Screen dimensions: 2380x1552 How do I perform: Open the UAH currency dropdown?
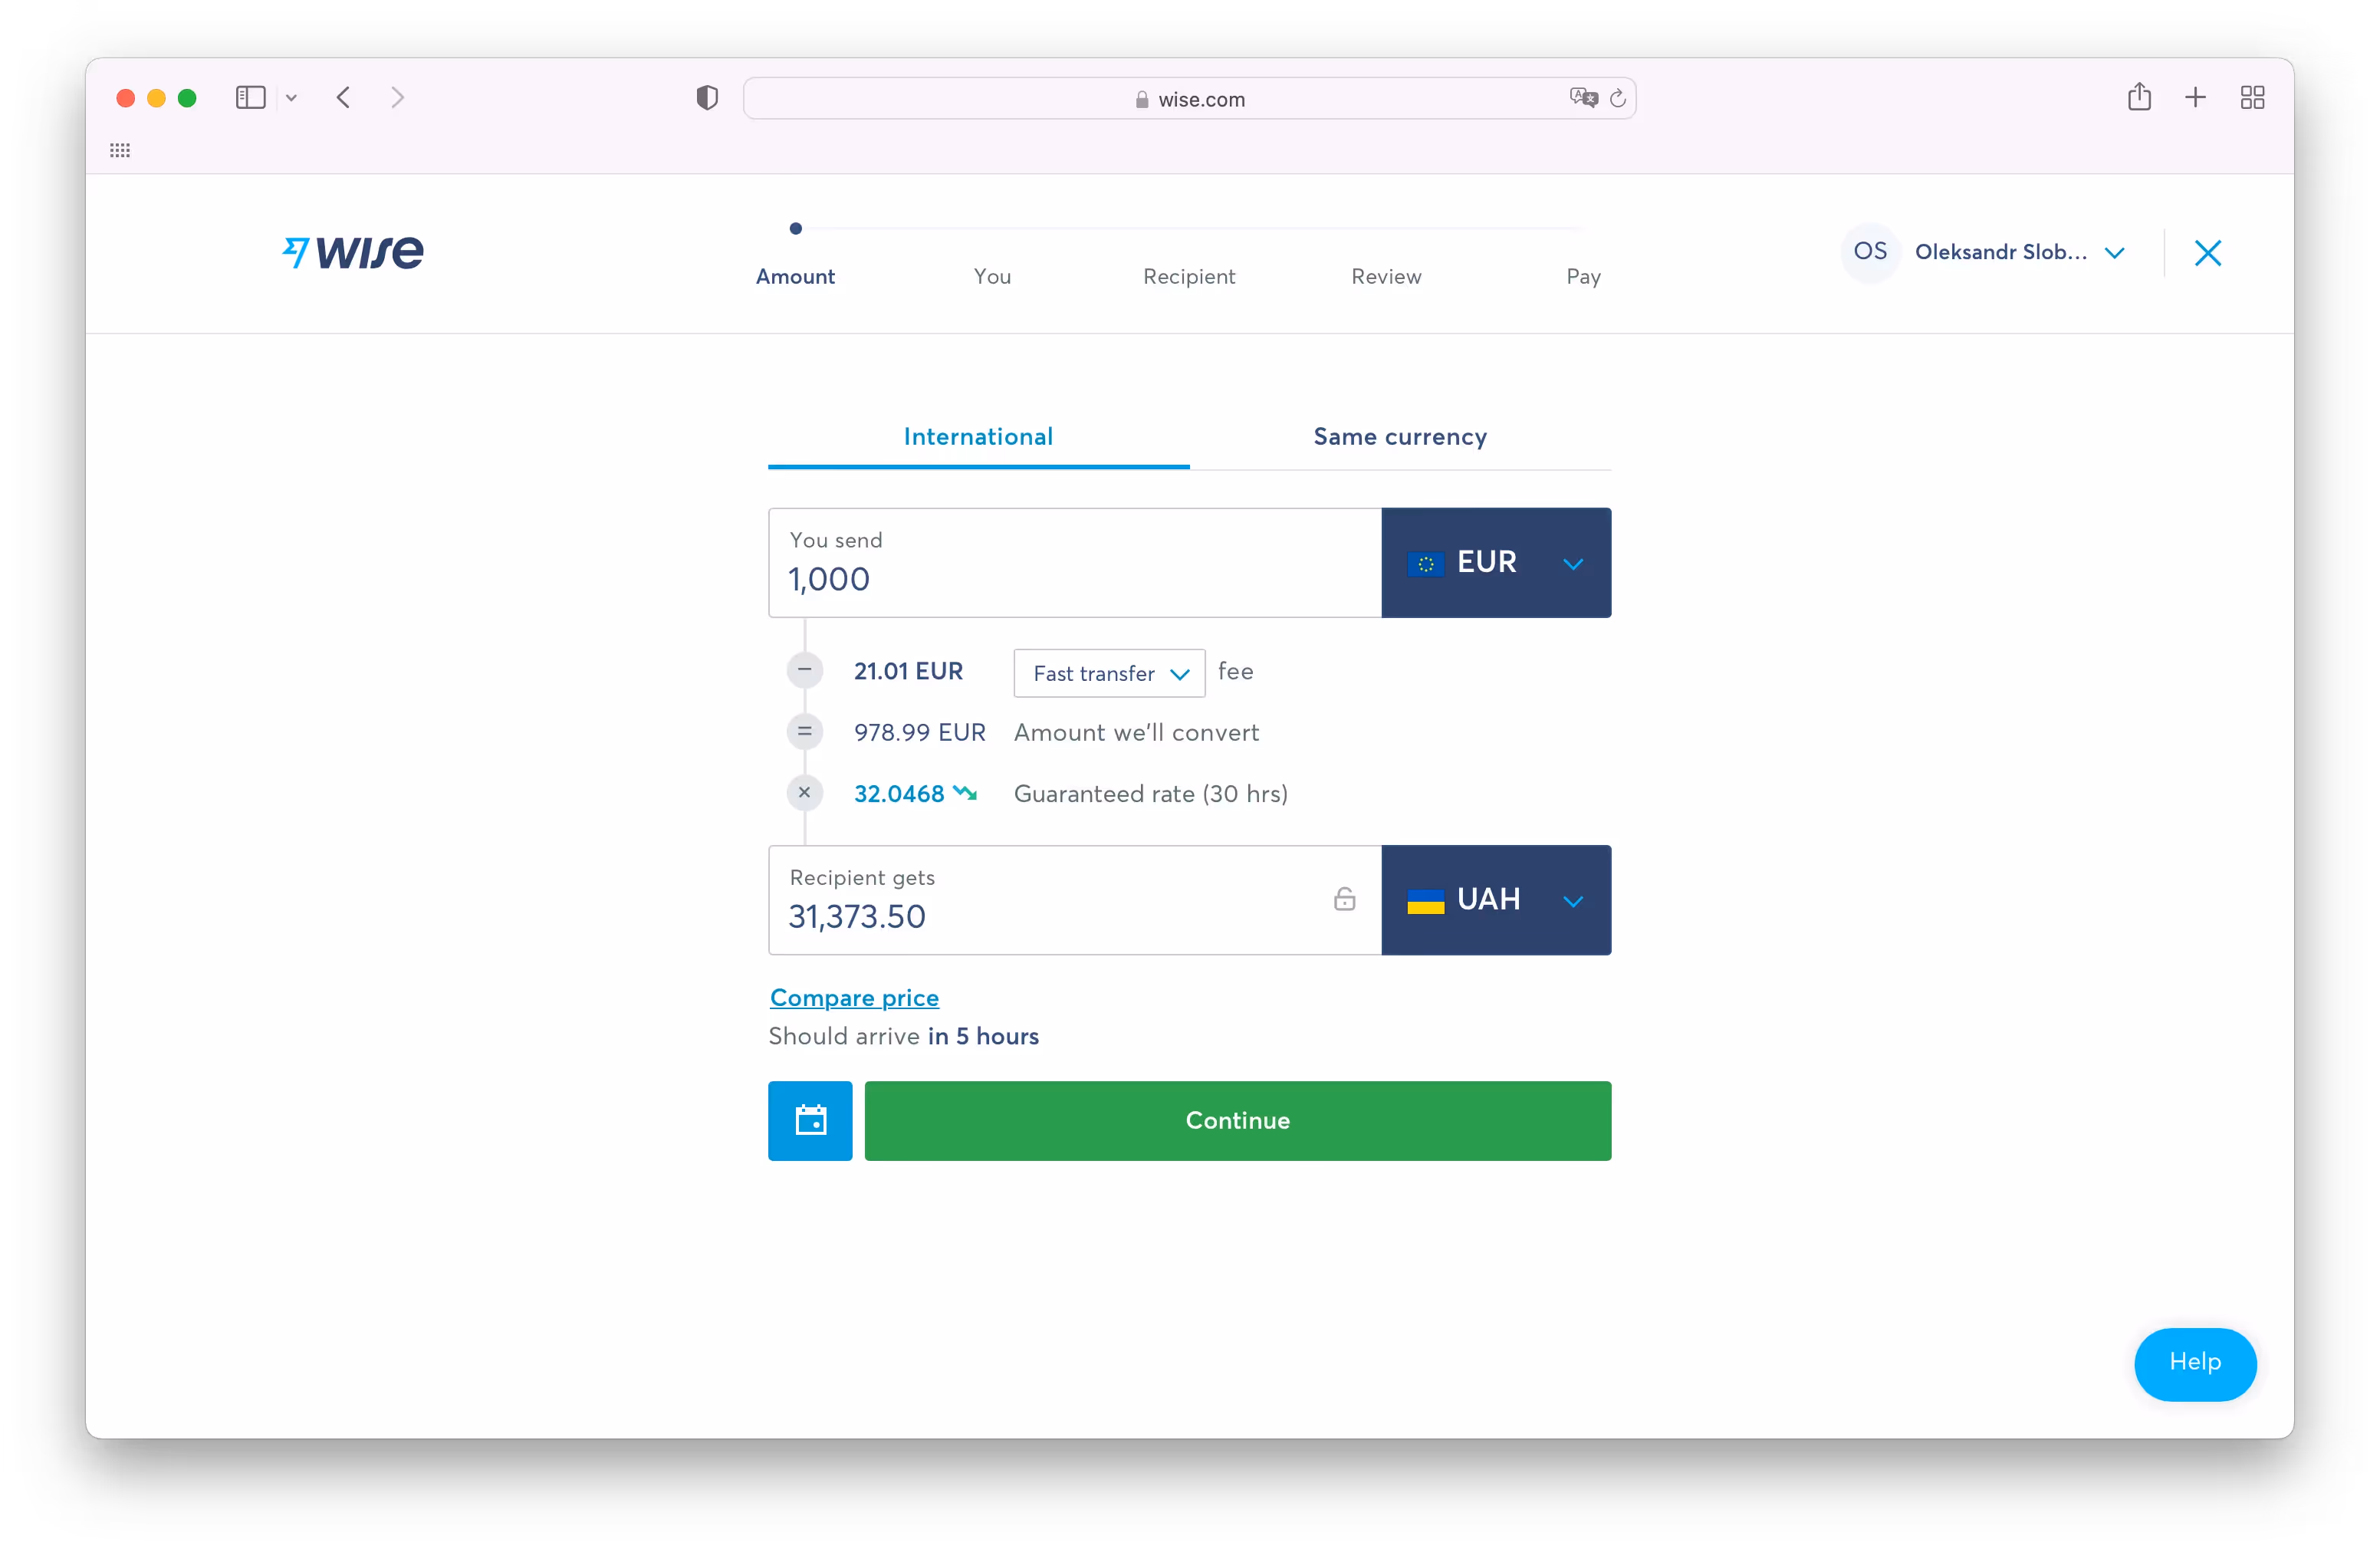coord(1495,900)
